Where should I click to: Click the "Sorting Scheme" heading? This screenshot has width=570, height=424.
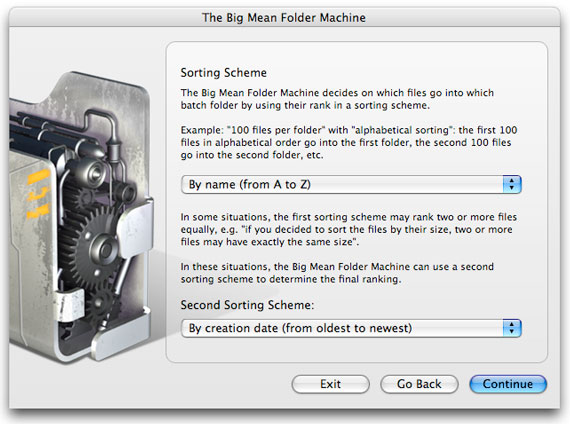[224, 73]
